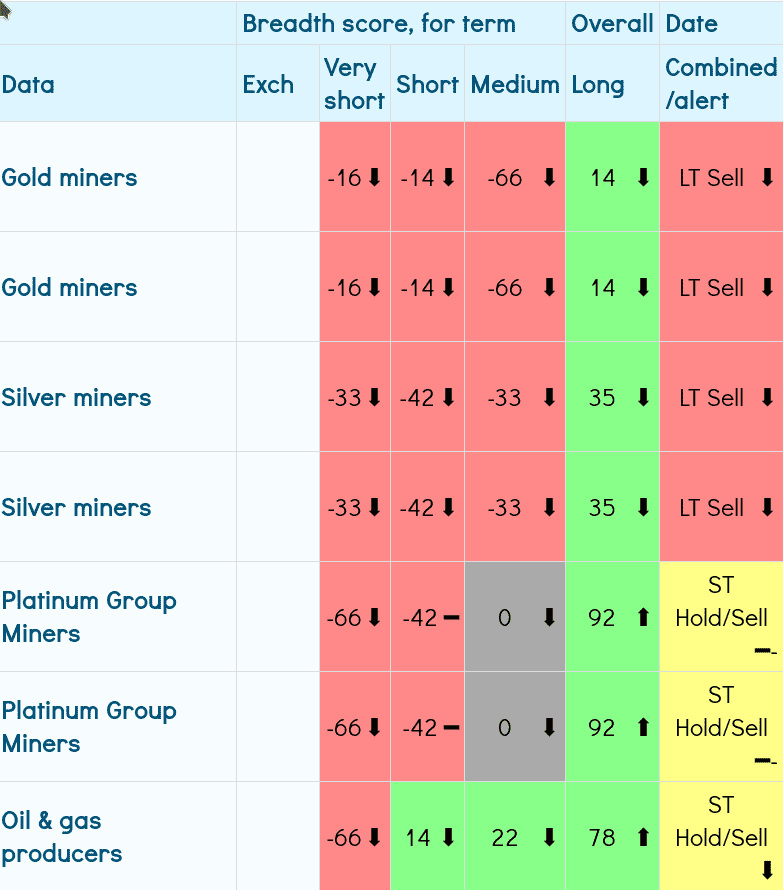Click down arrow next to Oil & gas 14
The width and height of the screenshot is (783, 890).
point(449,838)
